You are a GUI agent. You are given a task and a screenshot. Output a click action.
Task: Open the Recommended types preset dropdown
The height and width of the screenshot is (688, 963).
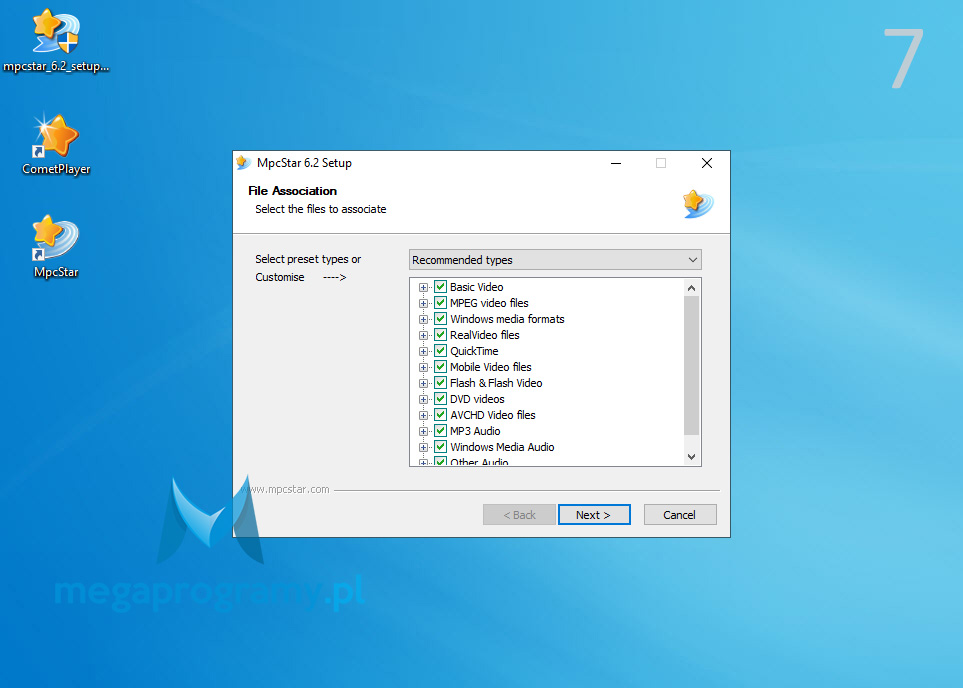click(x=555, y=260)
